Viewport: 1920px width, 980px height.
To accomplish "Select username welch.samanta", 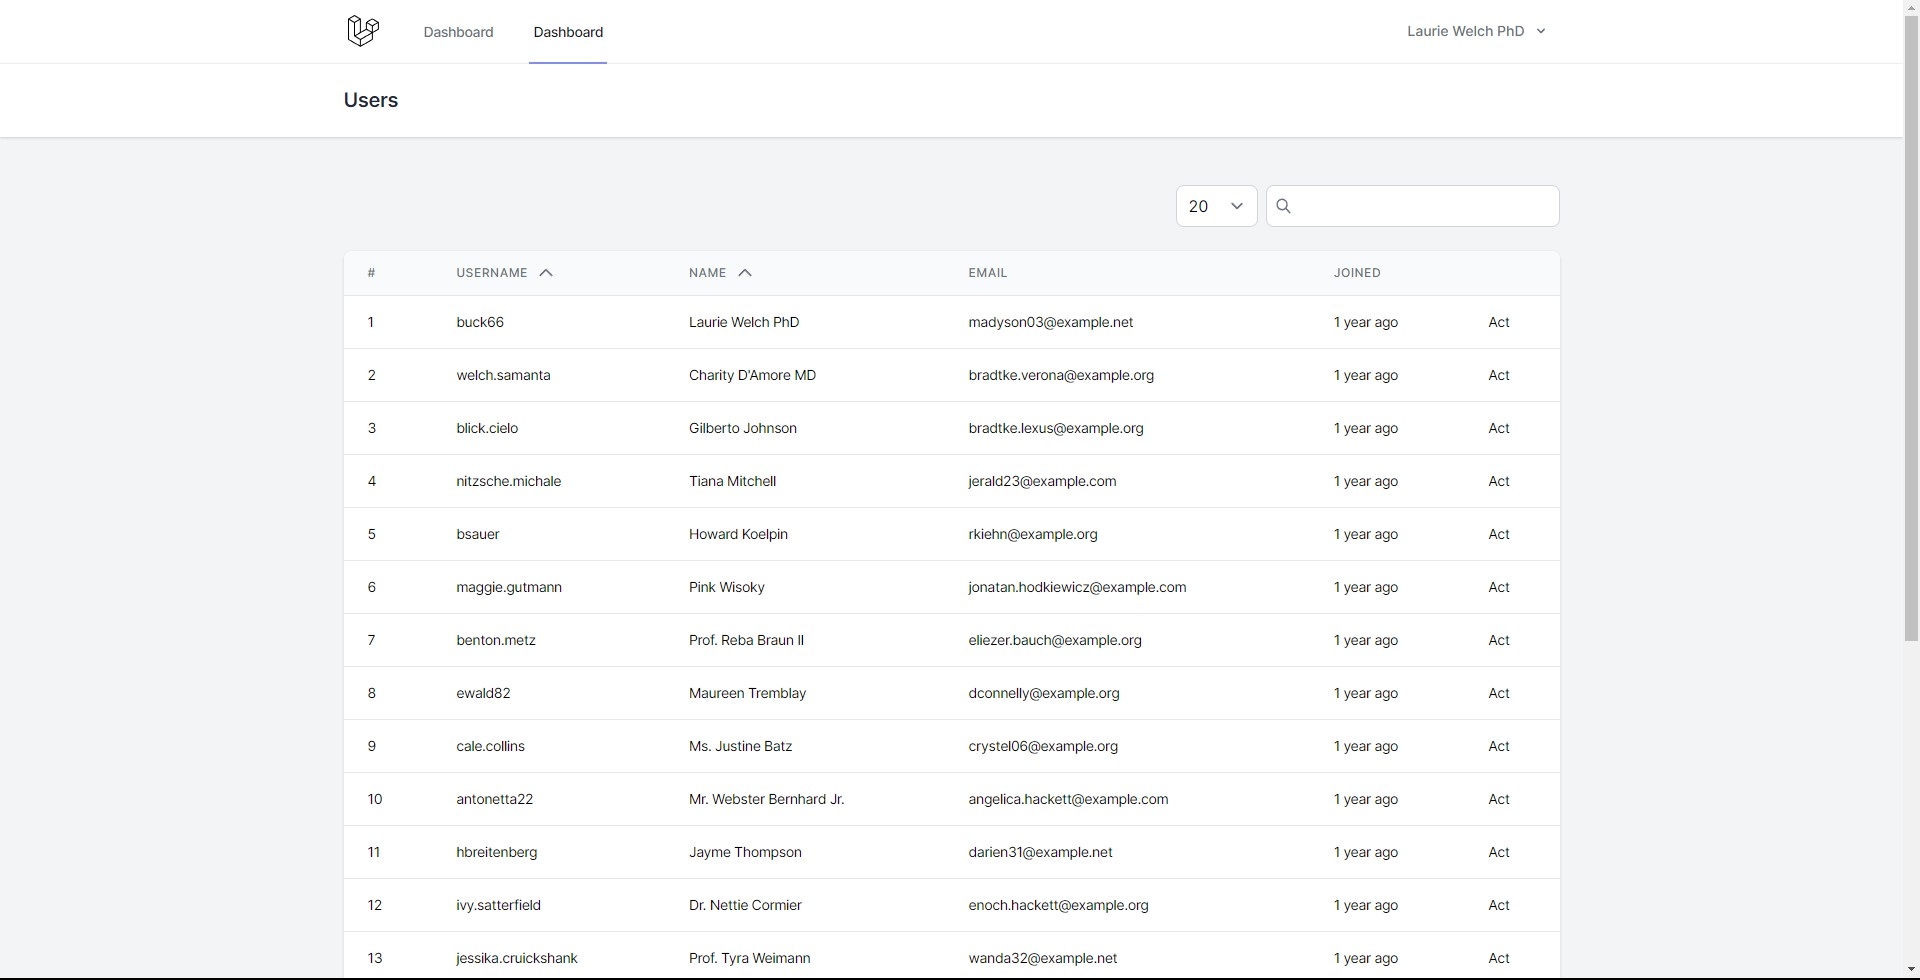I will [503, 375].
